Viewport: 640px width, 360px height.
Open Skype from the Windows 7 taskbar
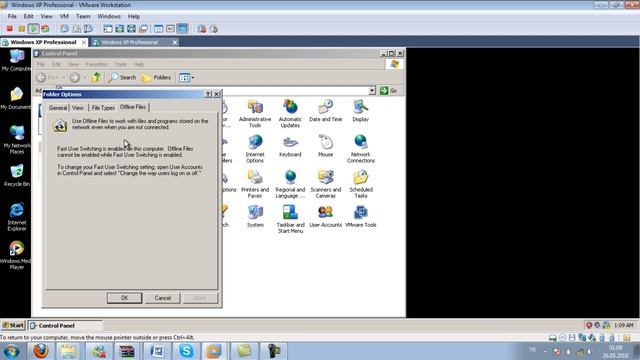[x=186, y=351]
